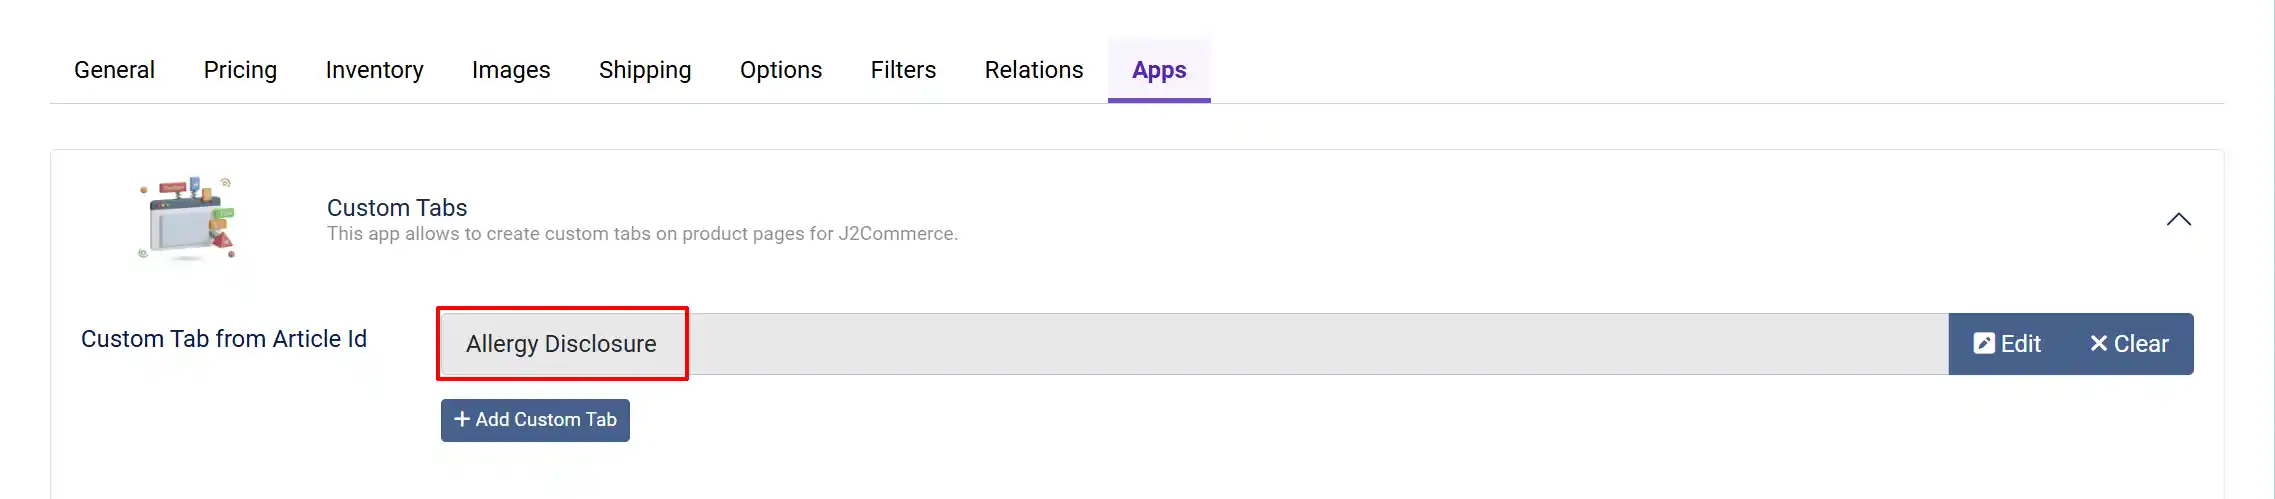Screen dimensions: 2275x499
Task: Click the X icon on Clear button
Action: click(2099, 344)
